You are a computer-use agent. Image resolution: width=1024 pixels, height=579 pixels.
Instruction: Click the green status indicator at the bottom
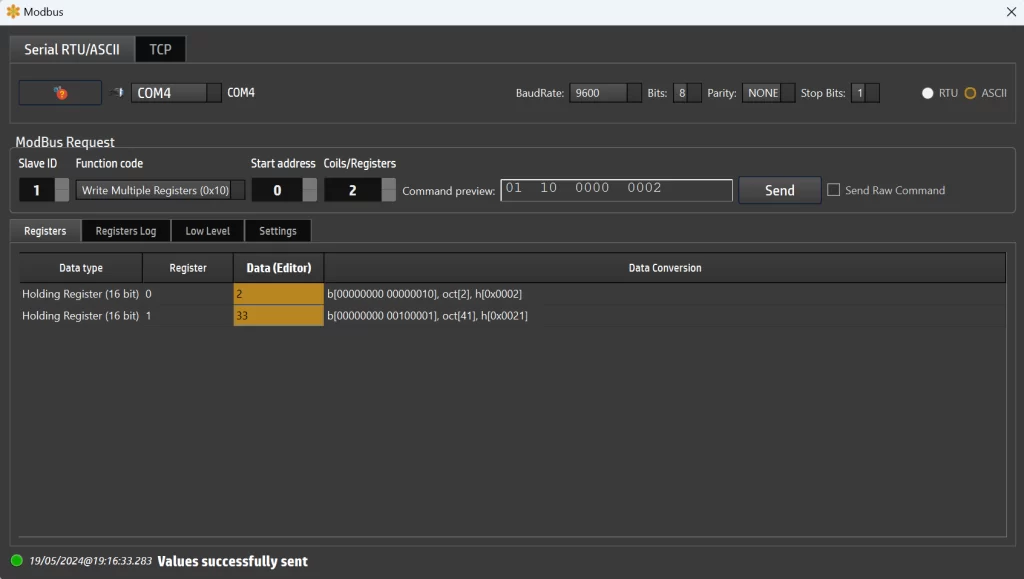(x=17, y=560)
